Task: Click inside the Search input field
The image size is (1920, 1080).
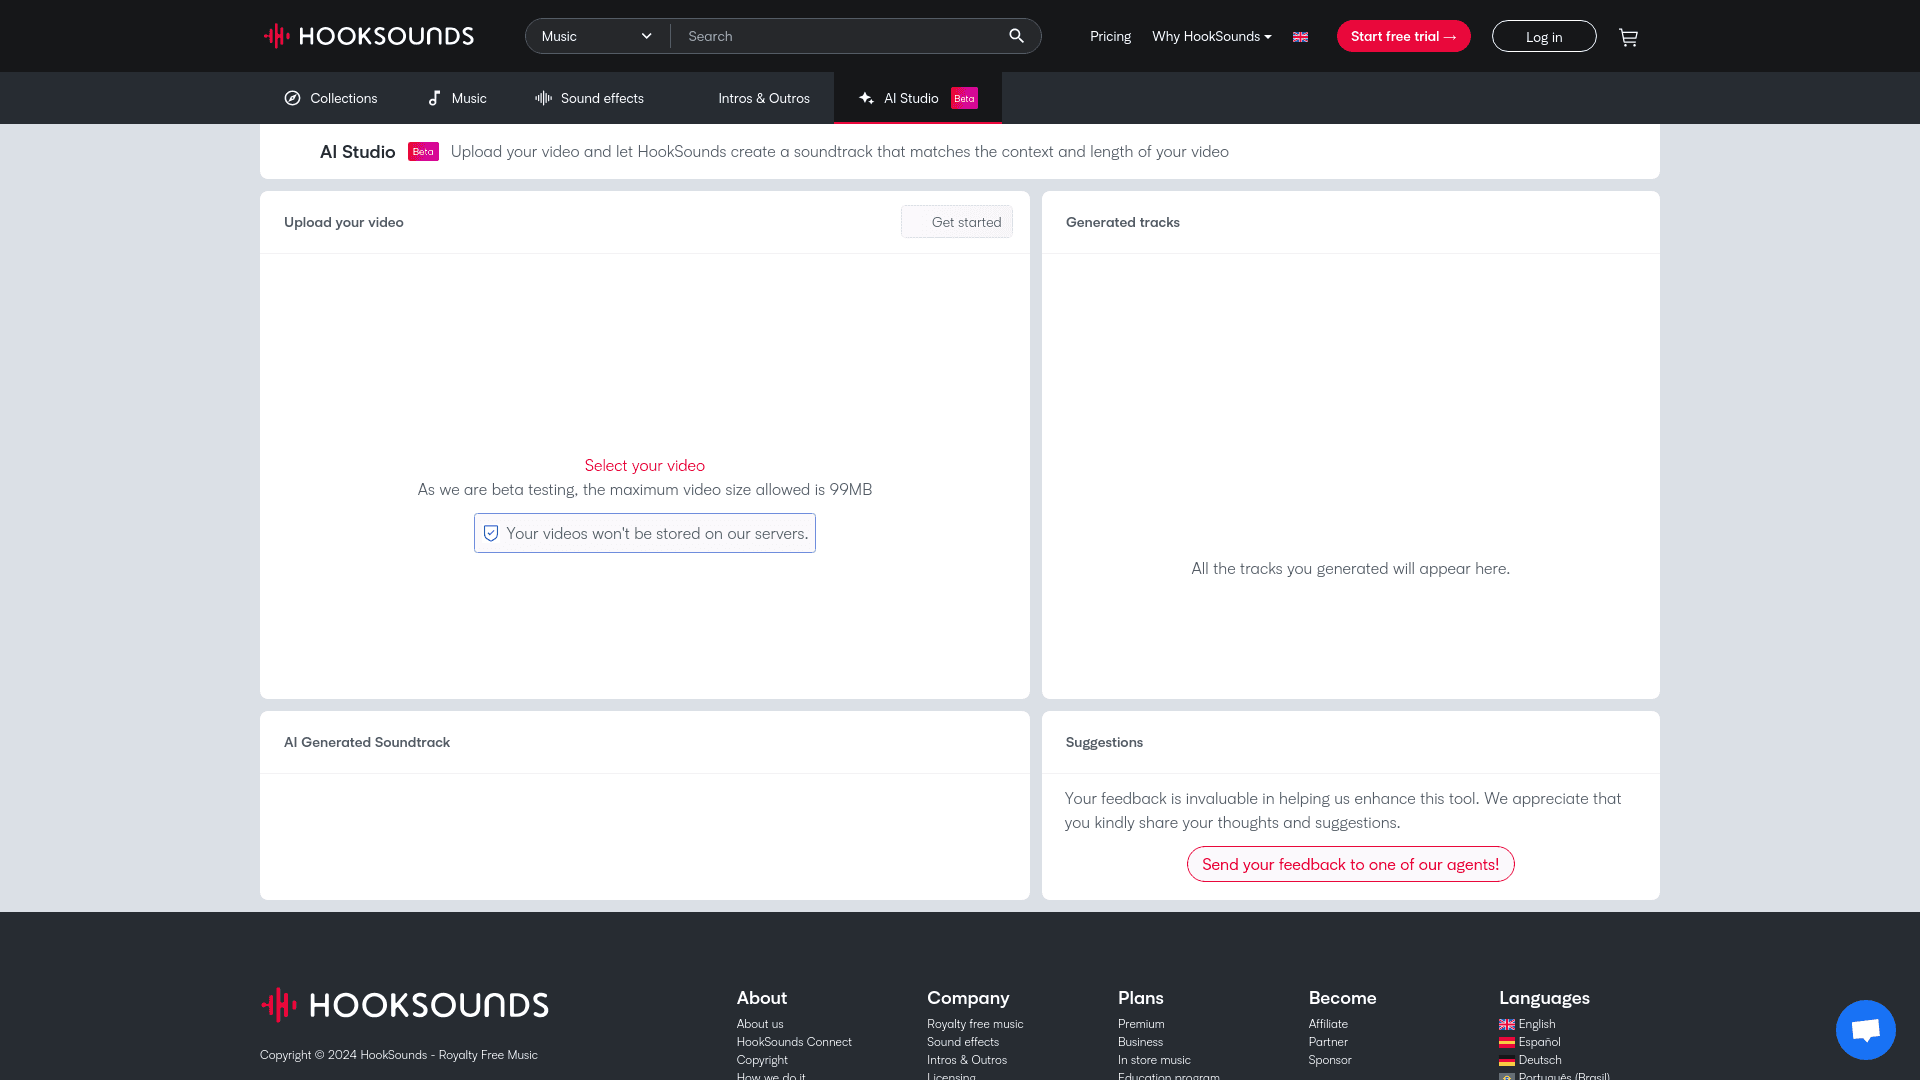Action: [x=840, y=35]
